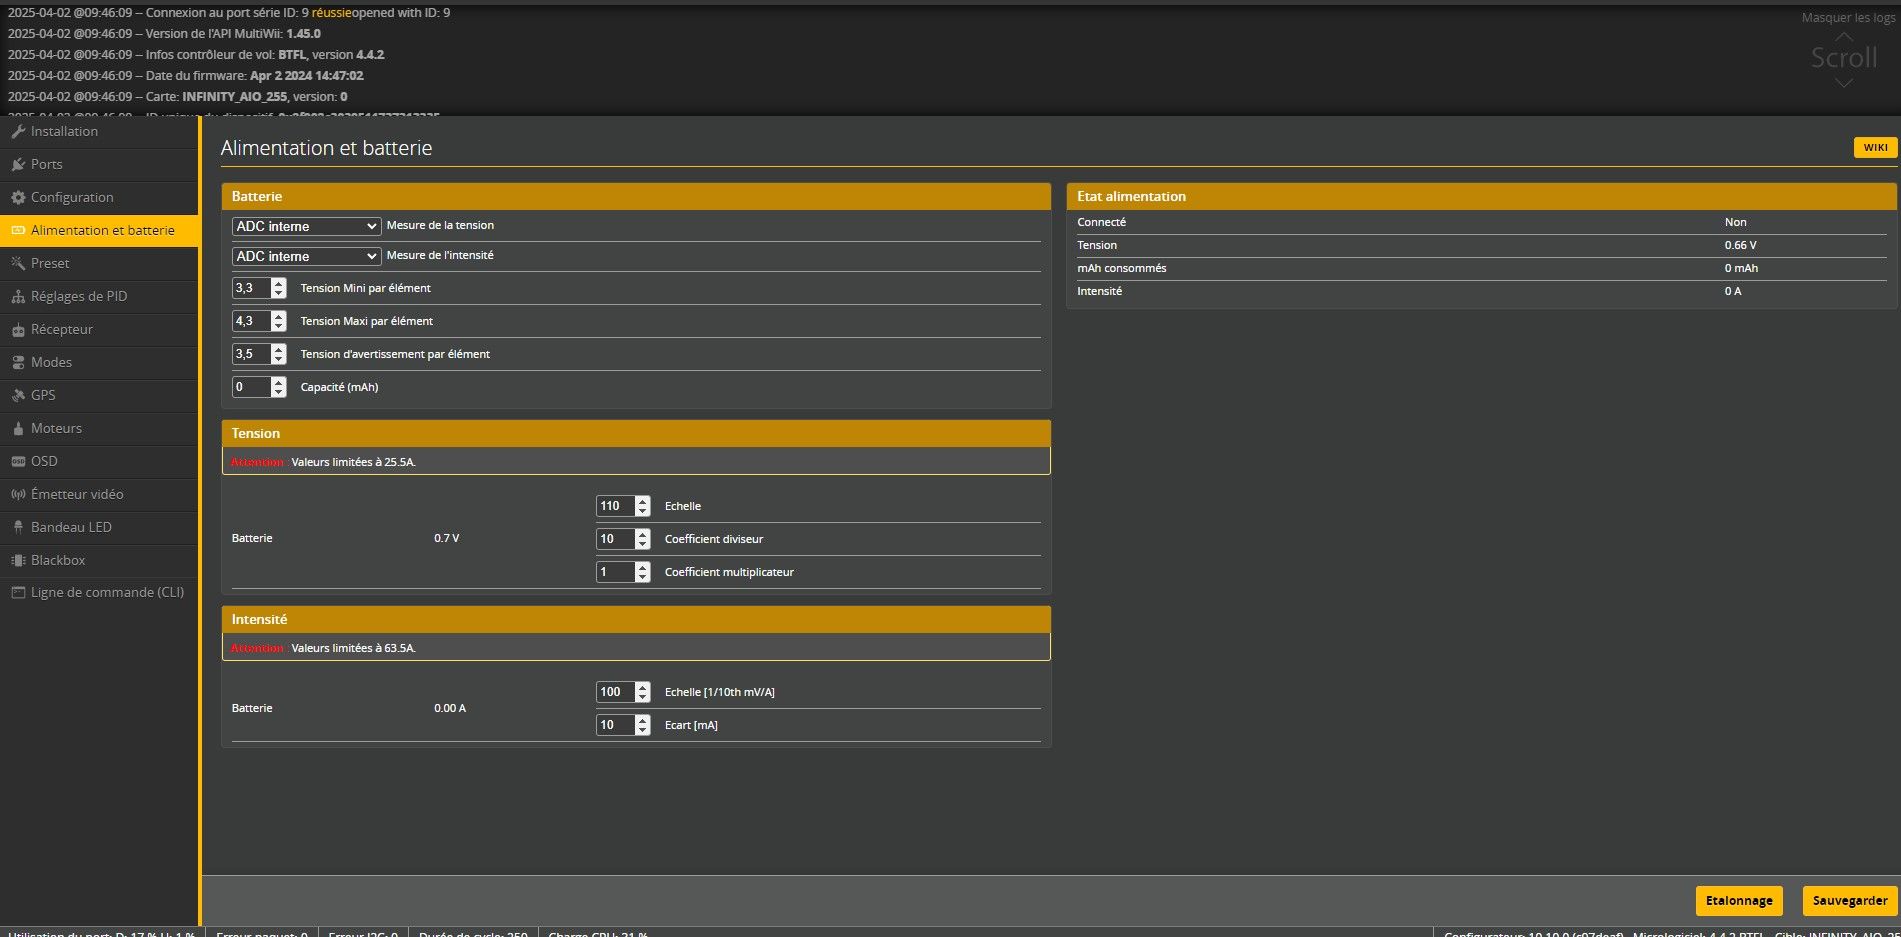Increase Tension Mini par élément value

(279, 283)
